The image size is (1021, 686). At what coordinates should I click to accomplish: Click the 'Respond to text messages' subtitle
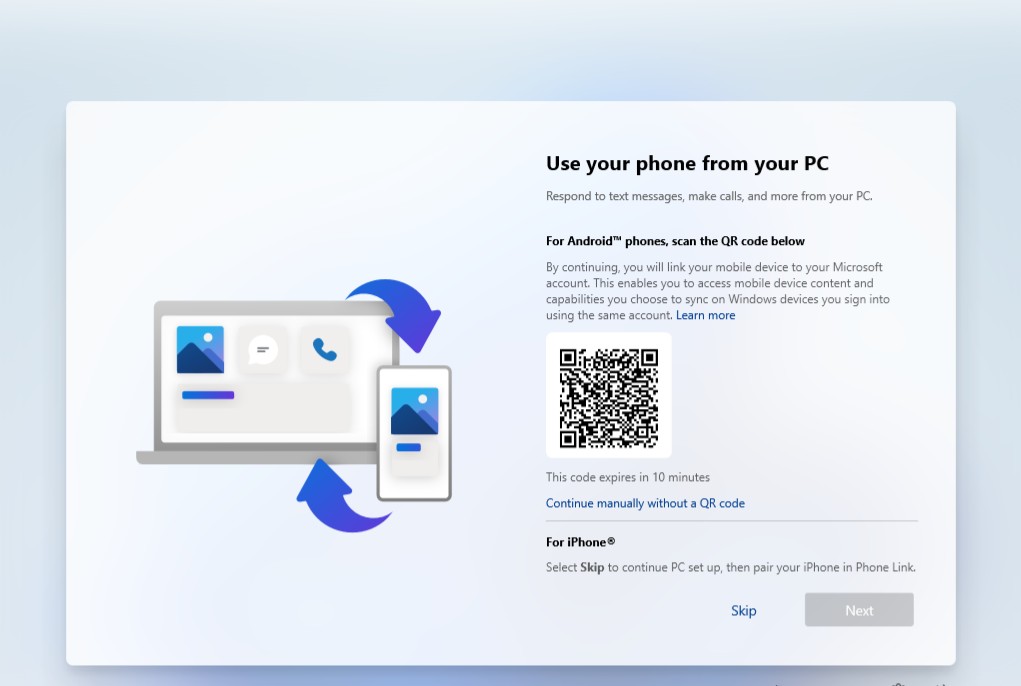709,196
